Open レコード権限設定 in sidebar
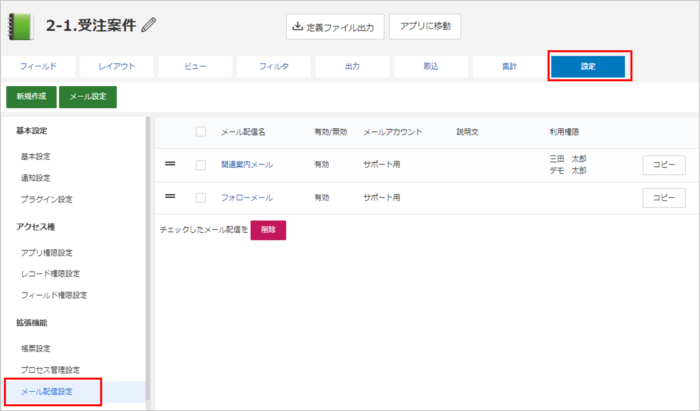700x411 pixels. coord(50,274)
